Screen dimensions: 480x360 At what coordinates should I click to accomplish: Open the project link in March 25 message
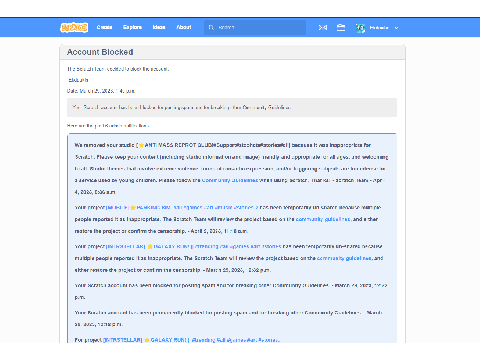tap(194, 246)
